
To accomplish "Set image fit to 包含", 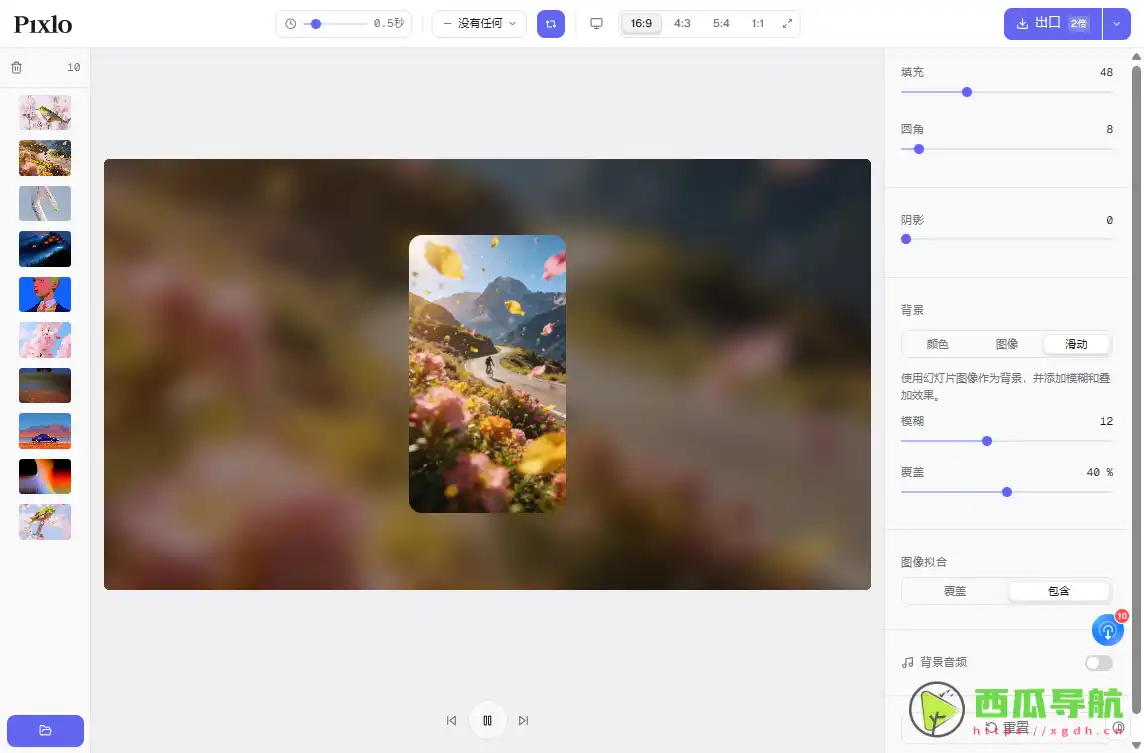I will click(1059, 591).
